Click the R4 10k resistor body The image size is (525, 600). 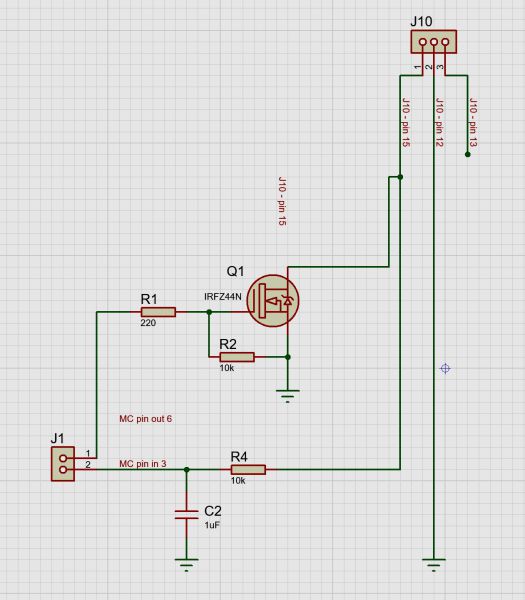pyautogui.click(x=248, y=470)
